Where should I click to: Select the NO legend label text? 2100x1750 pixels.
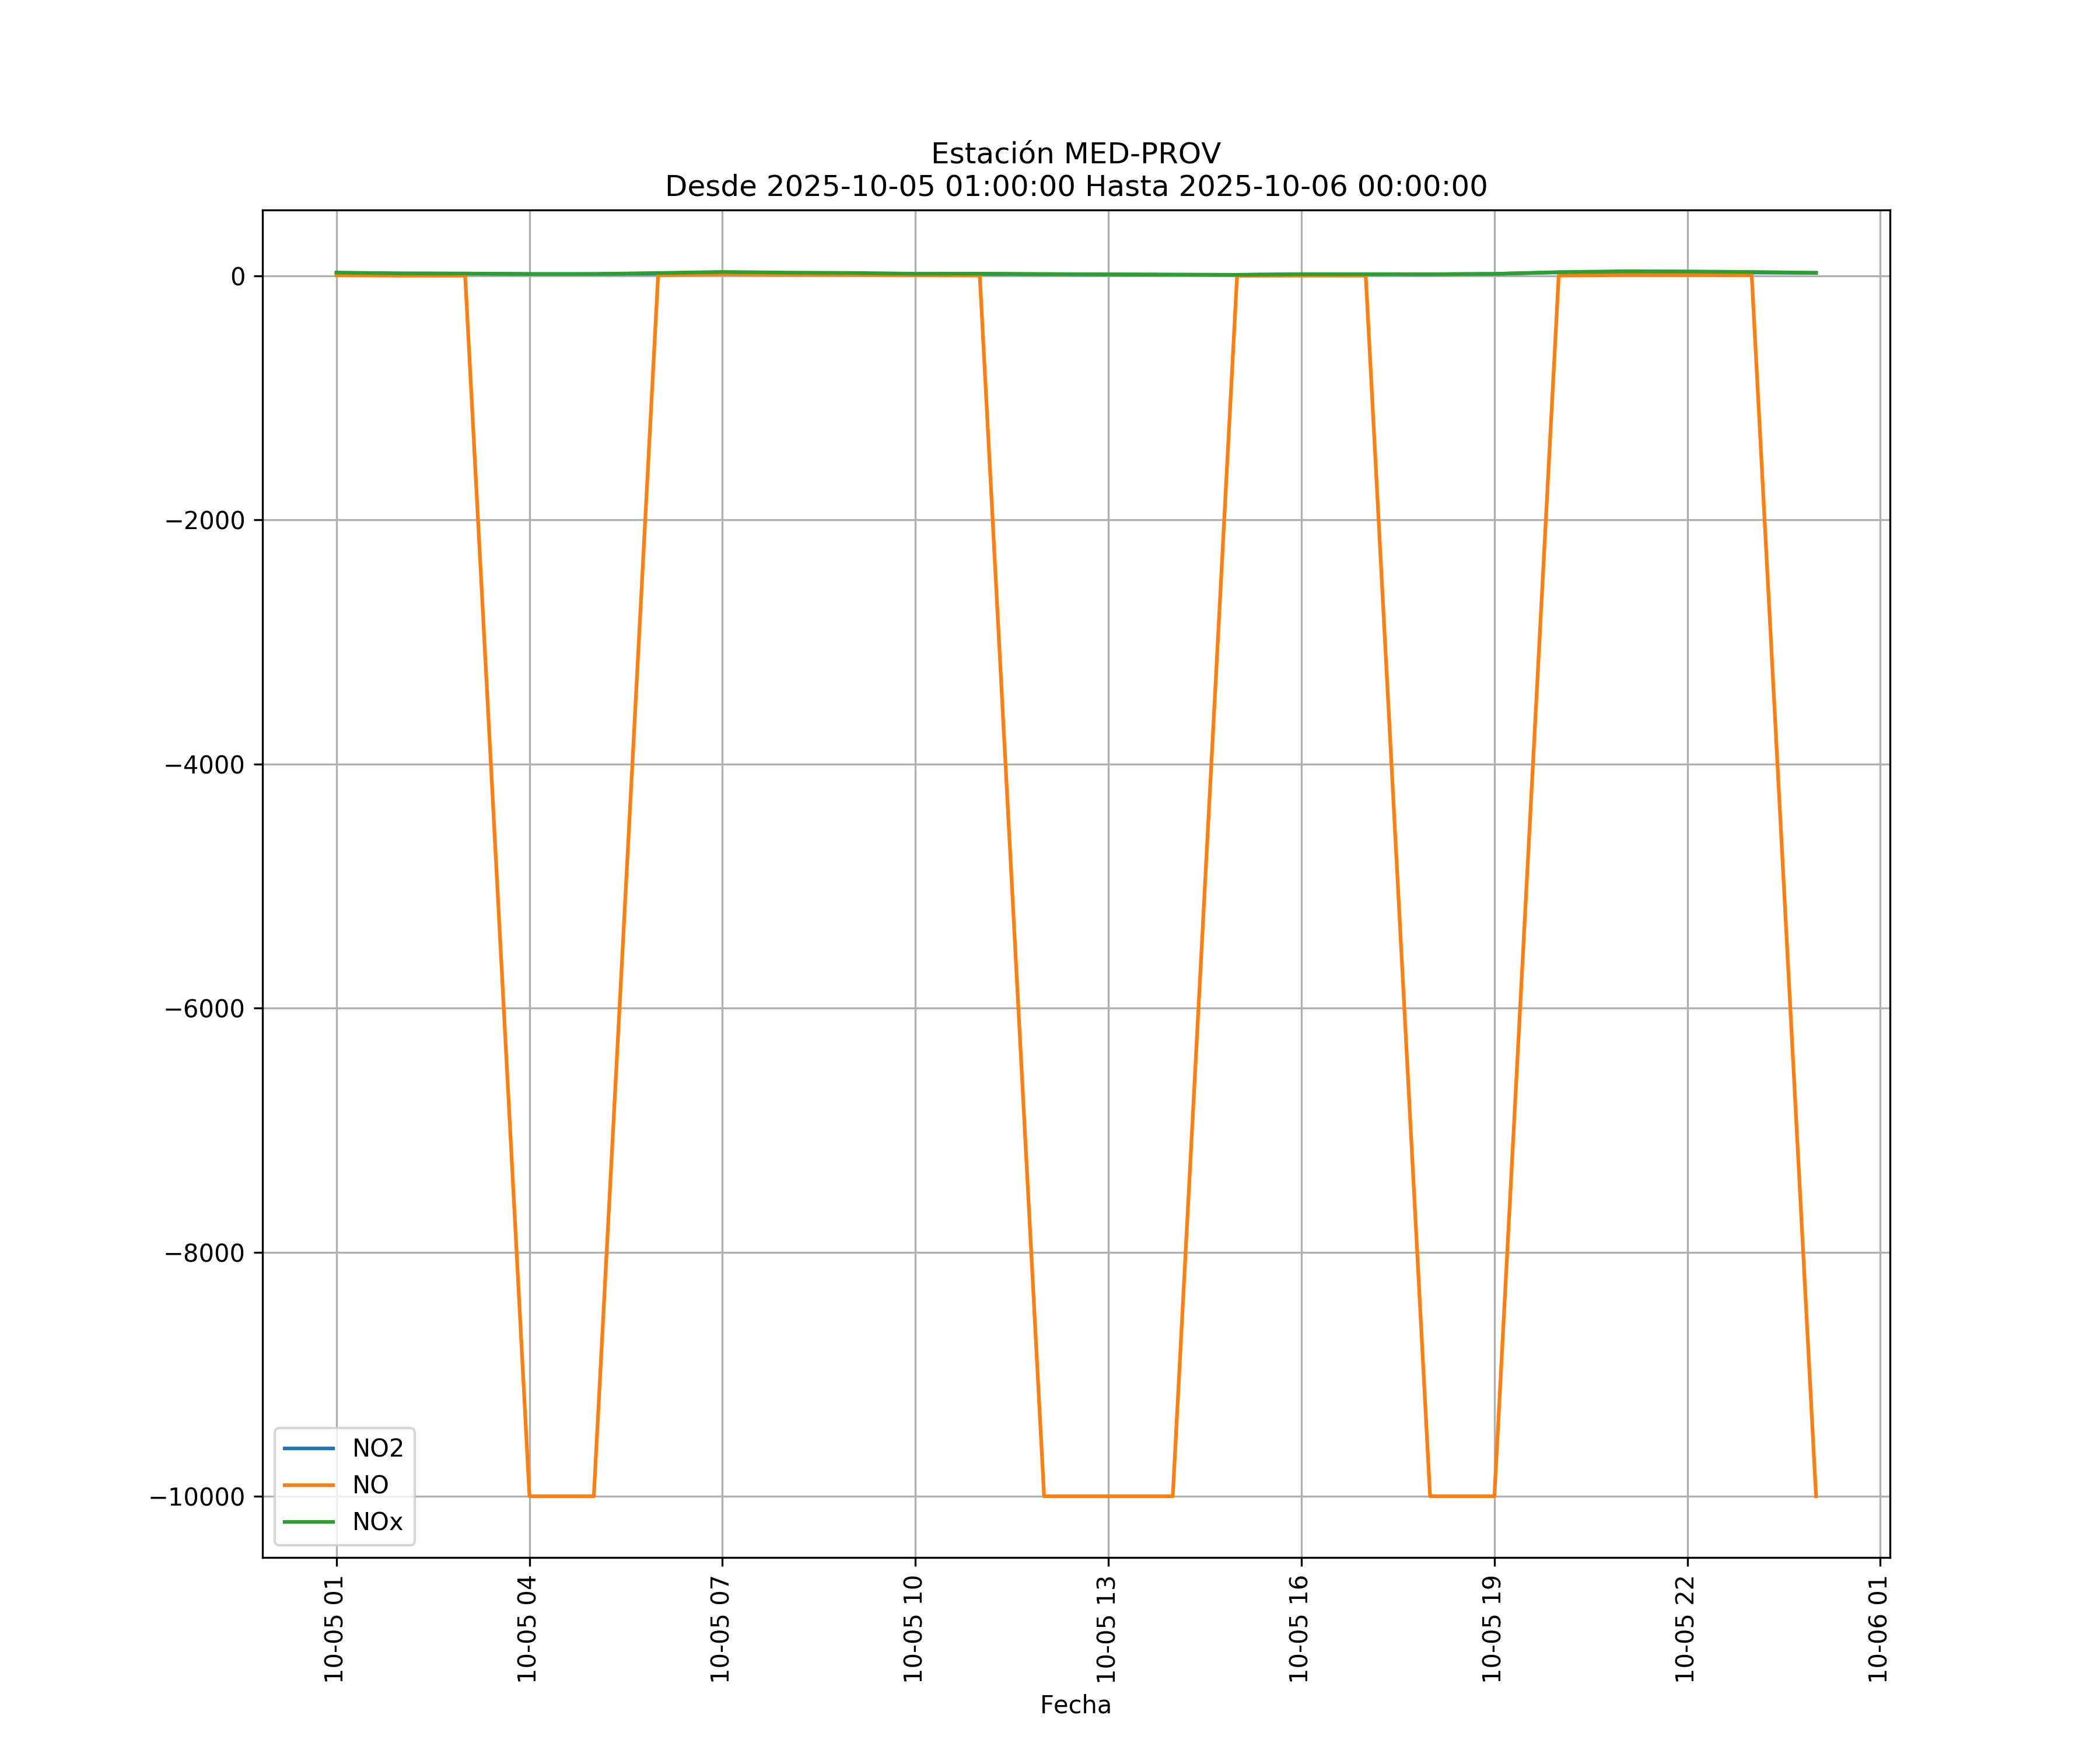(370, 1485)
